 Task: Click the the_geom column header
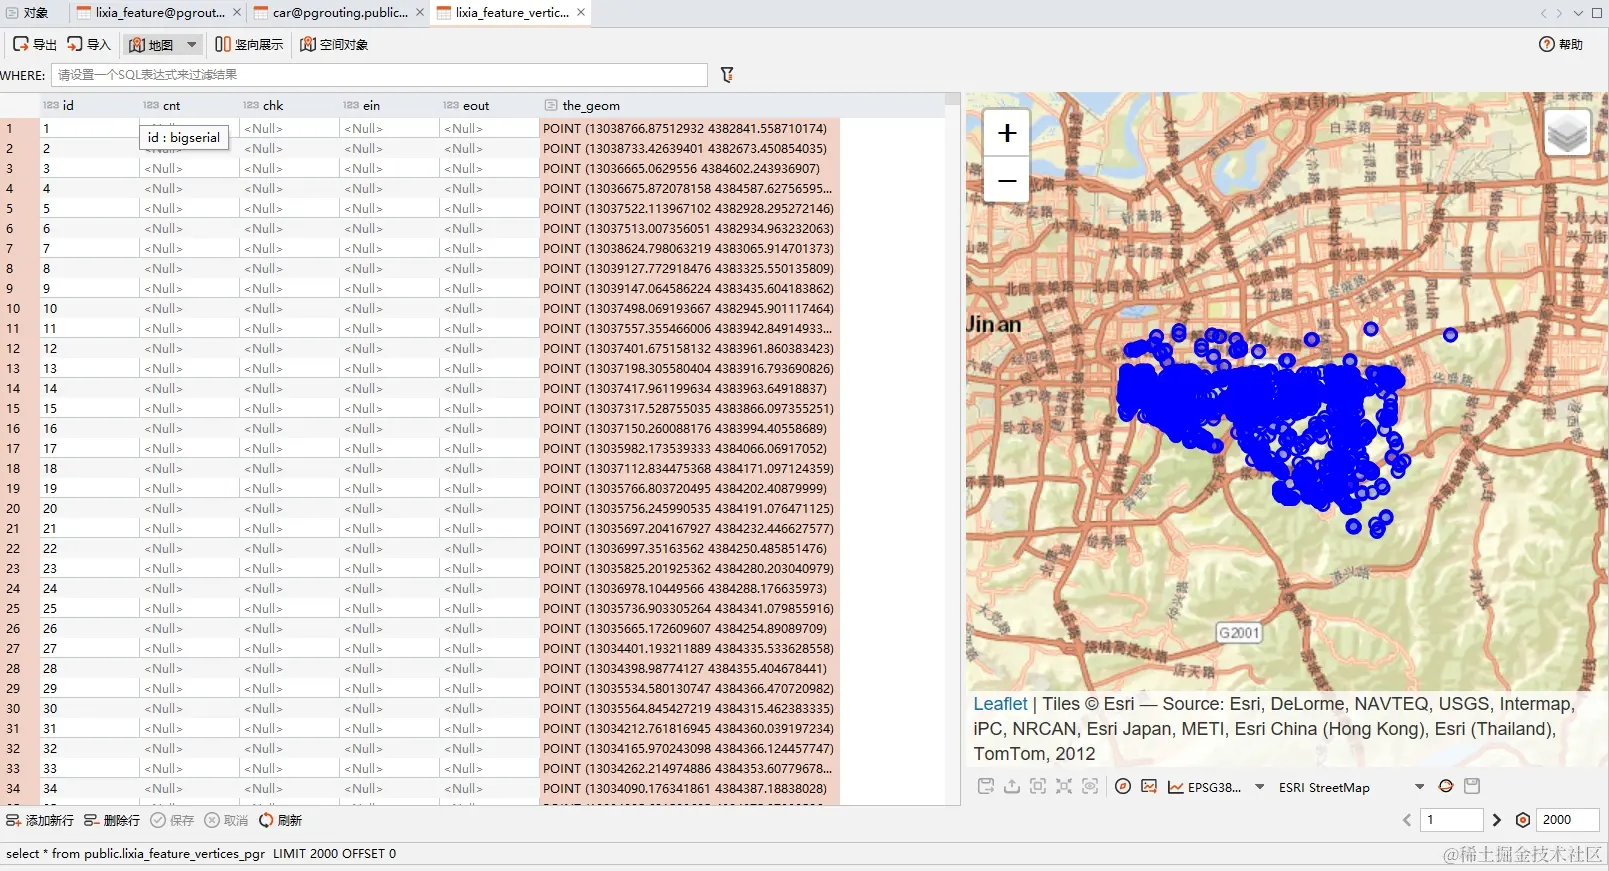click(x=689, y=105)
